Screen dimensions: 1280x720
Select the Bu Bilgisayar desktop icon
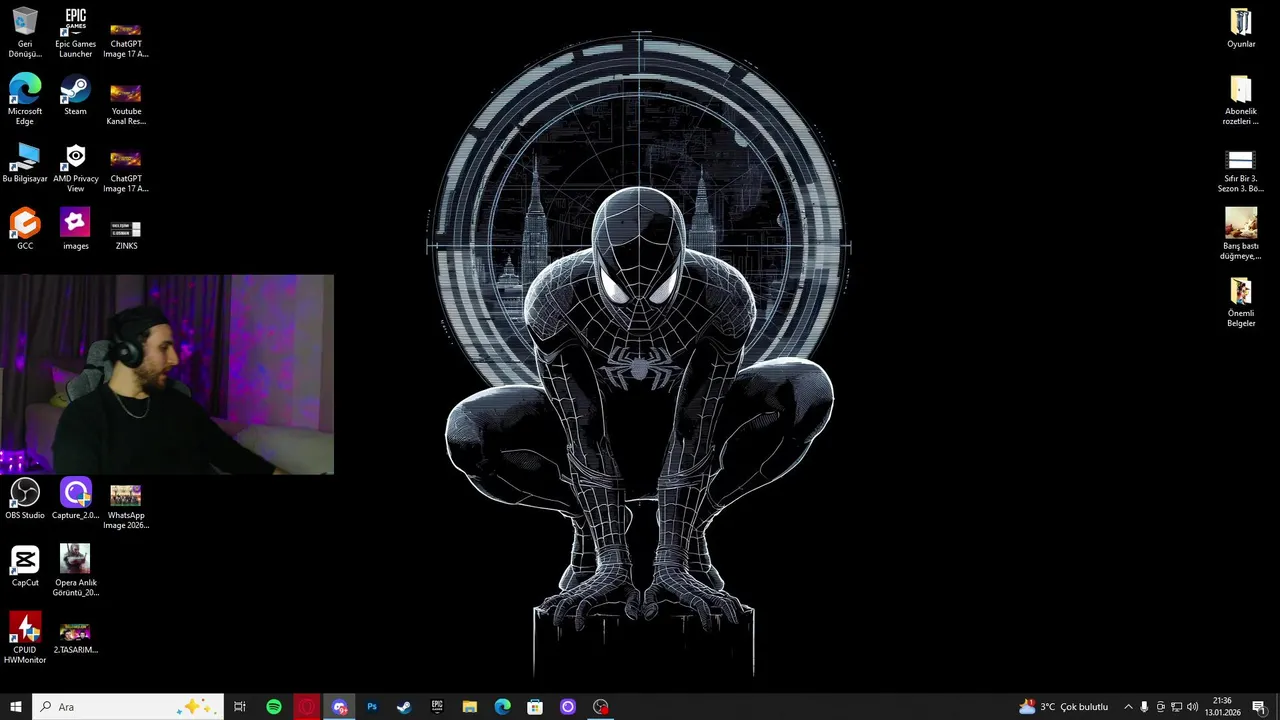coord(25,163)
